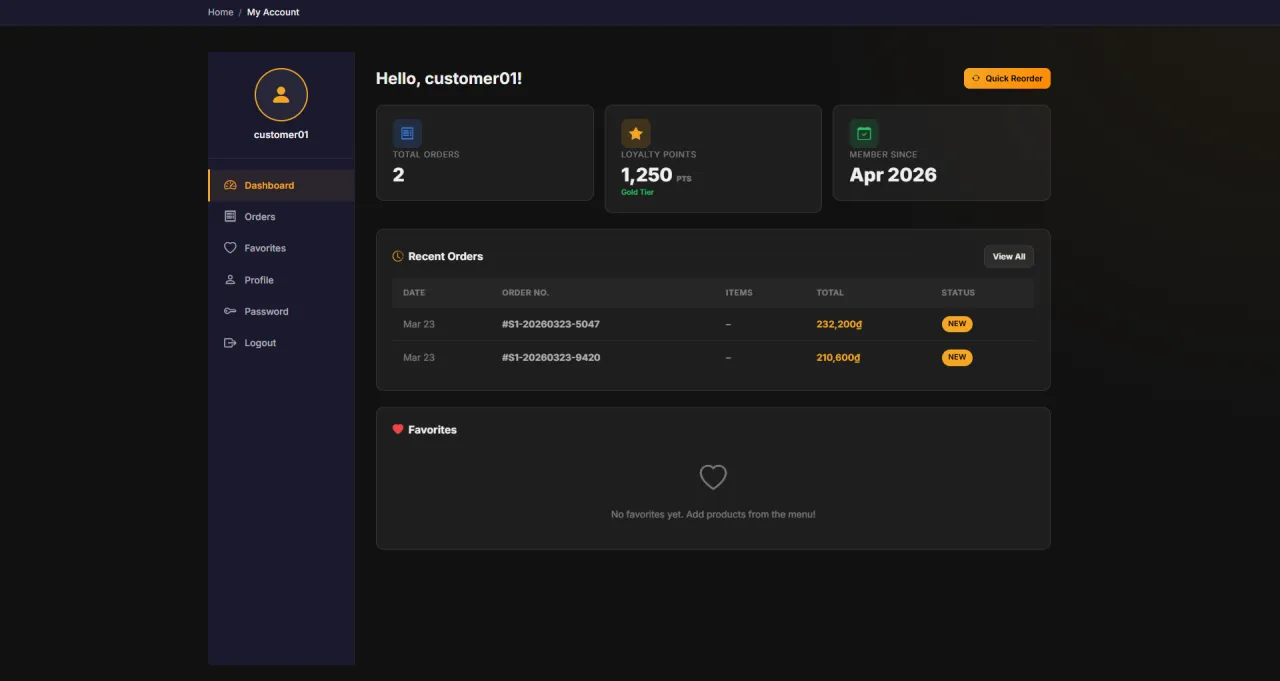Click the No favorites yet message
Image resolution: width=1280 pixels, height=681 pixels.
point(713,514)
